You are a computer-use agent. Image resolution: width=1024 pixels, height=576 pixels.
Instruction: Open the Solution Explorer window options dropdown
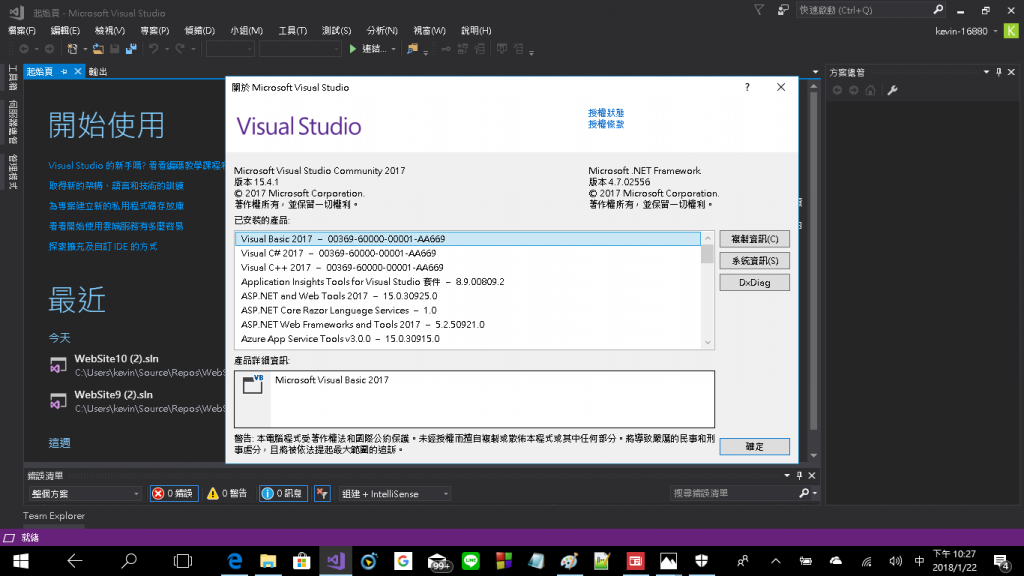coord(986,72)
